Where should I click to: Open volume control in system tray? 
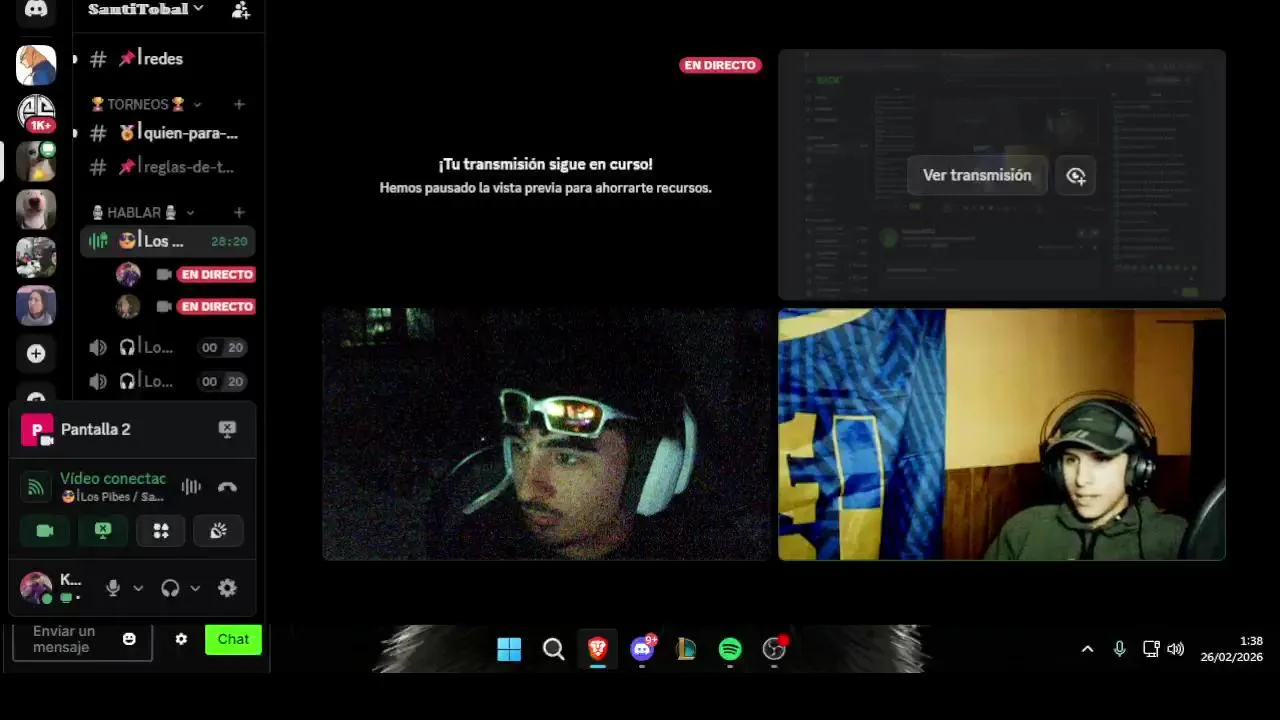tap(1176, 649)
